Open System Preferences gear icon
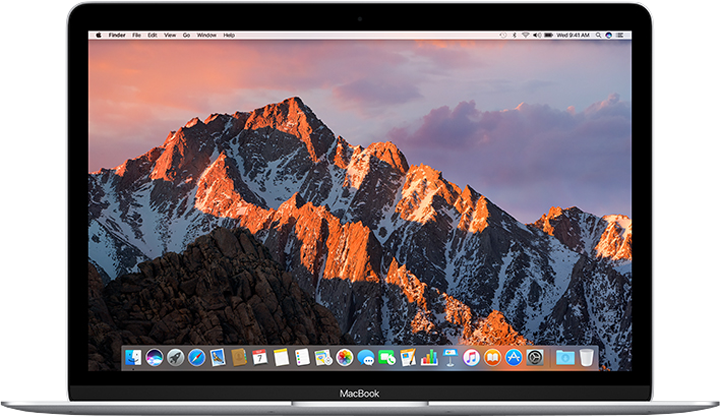The width and height of the screenshot is (720, 416). pyautogui.click(x=535, y=357)
